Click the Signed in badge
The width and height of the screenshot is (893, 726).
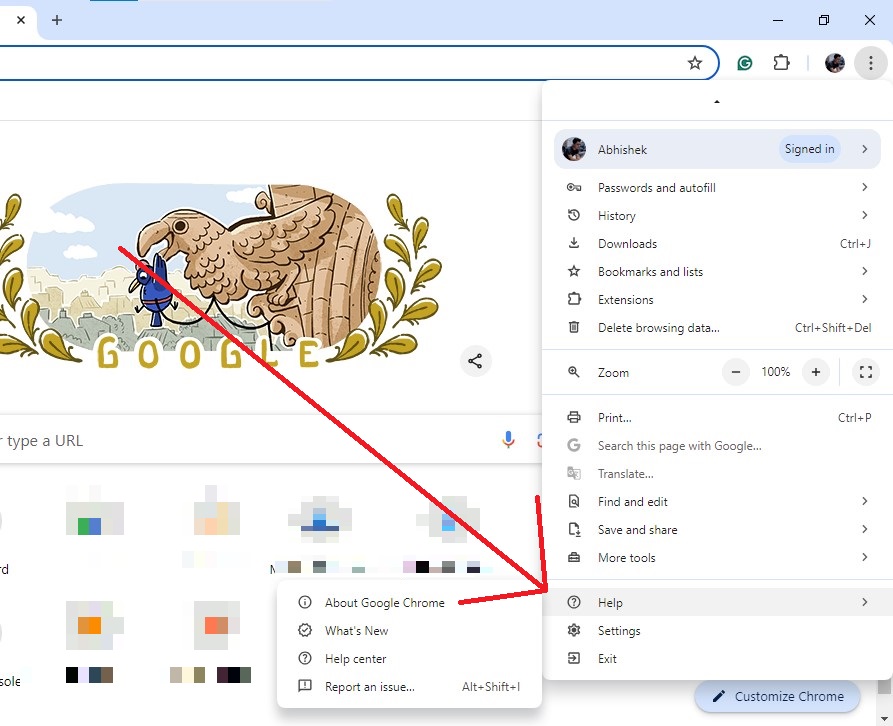pyautogui.click(x=809, y=149)
